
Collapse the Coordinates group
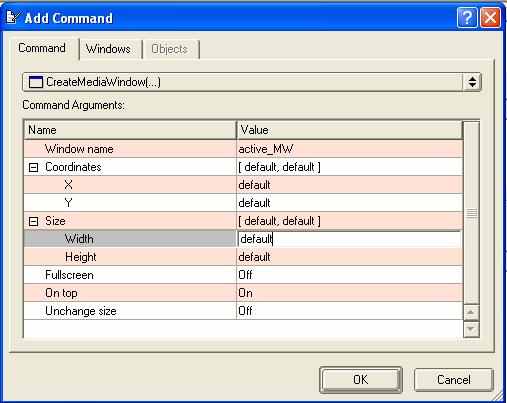33,167
